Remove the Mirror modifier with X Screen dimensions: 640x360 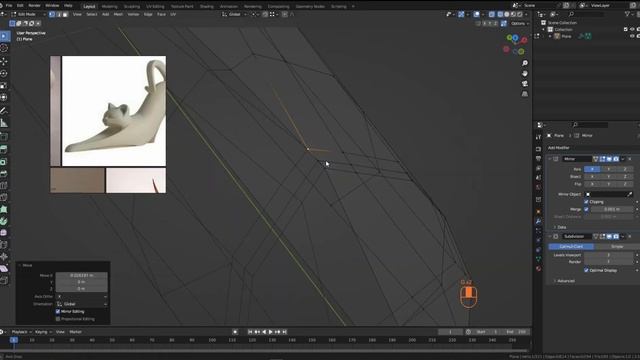click(x=630, y=159)
